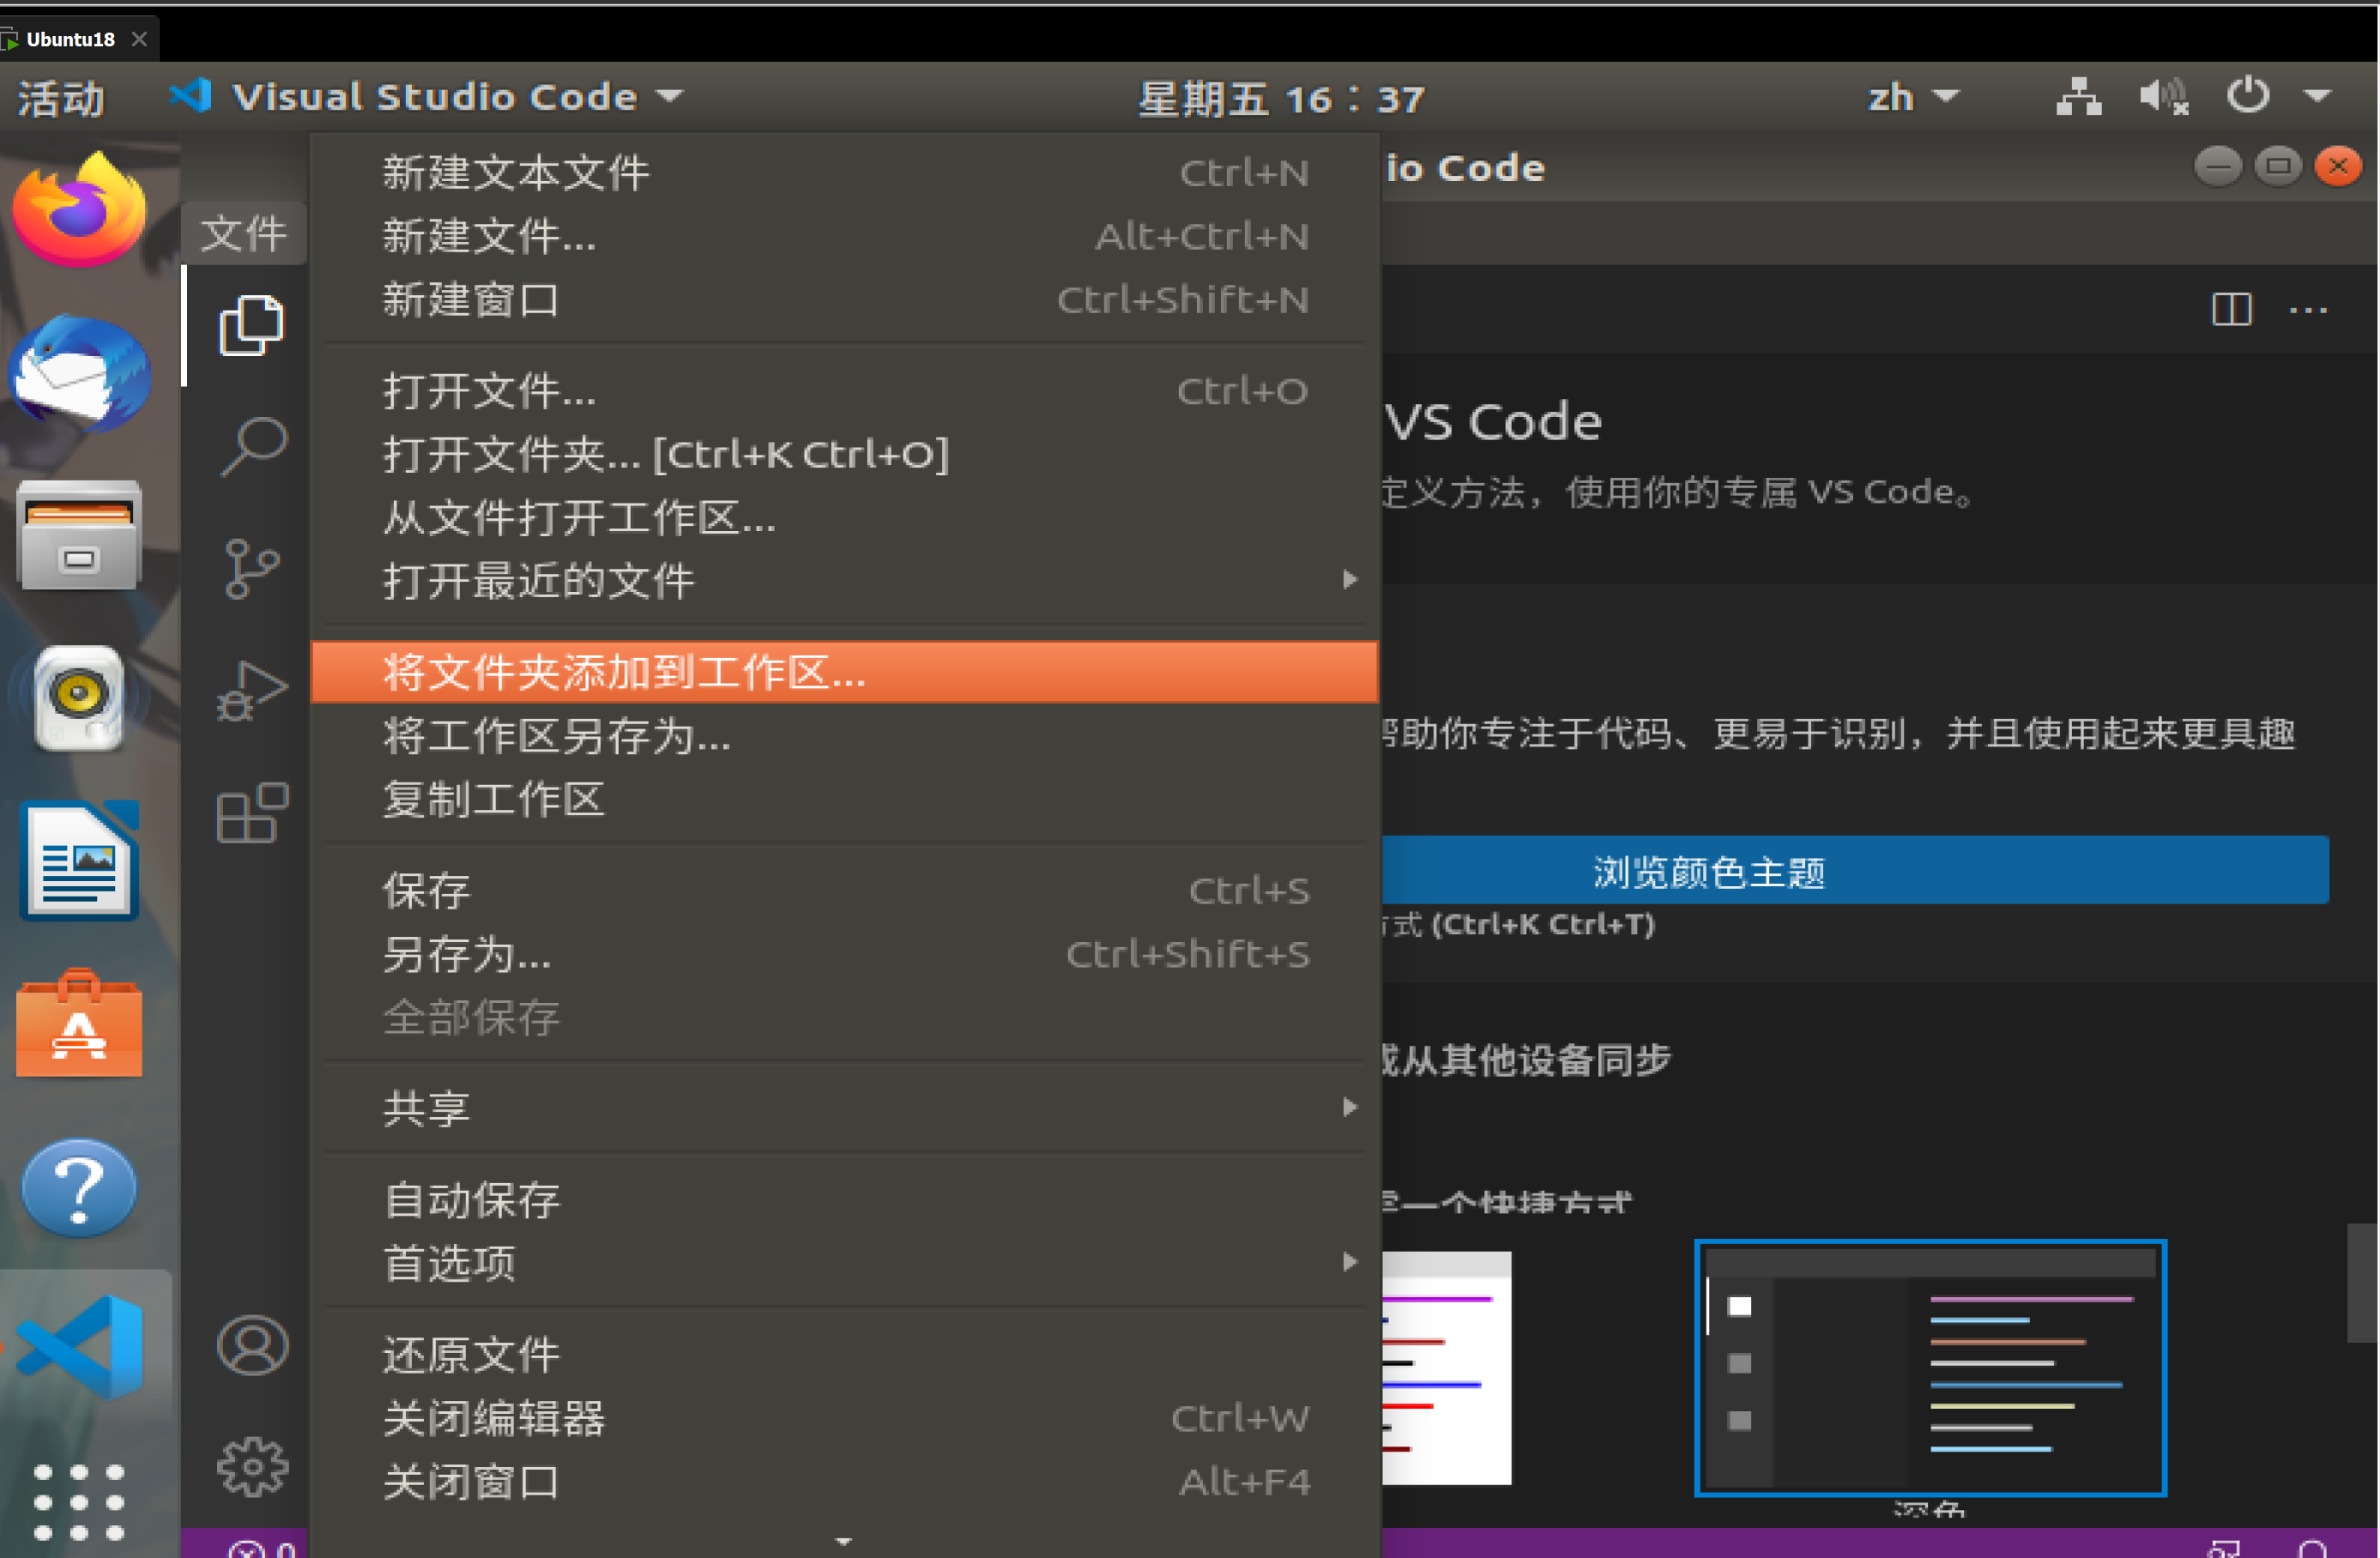The width and height of the screenshot is (2380, 1558).
Task: Open the zh input language dropdown
Action: 1913,97
